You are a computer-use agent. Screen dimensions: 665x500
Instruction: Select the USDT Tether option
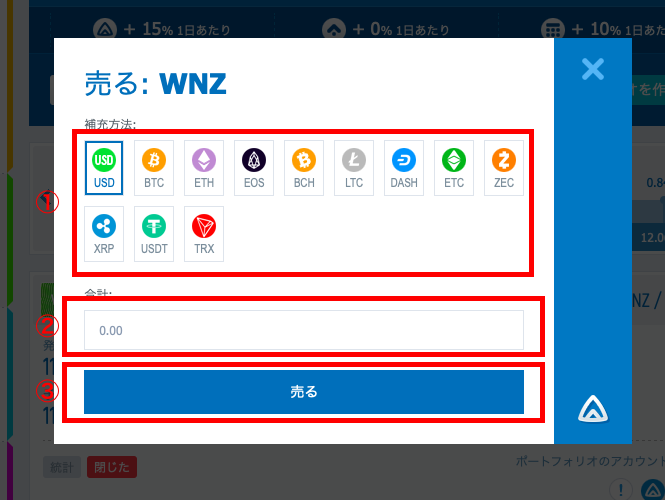(154, 234)
